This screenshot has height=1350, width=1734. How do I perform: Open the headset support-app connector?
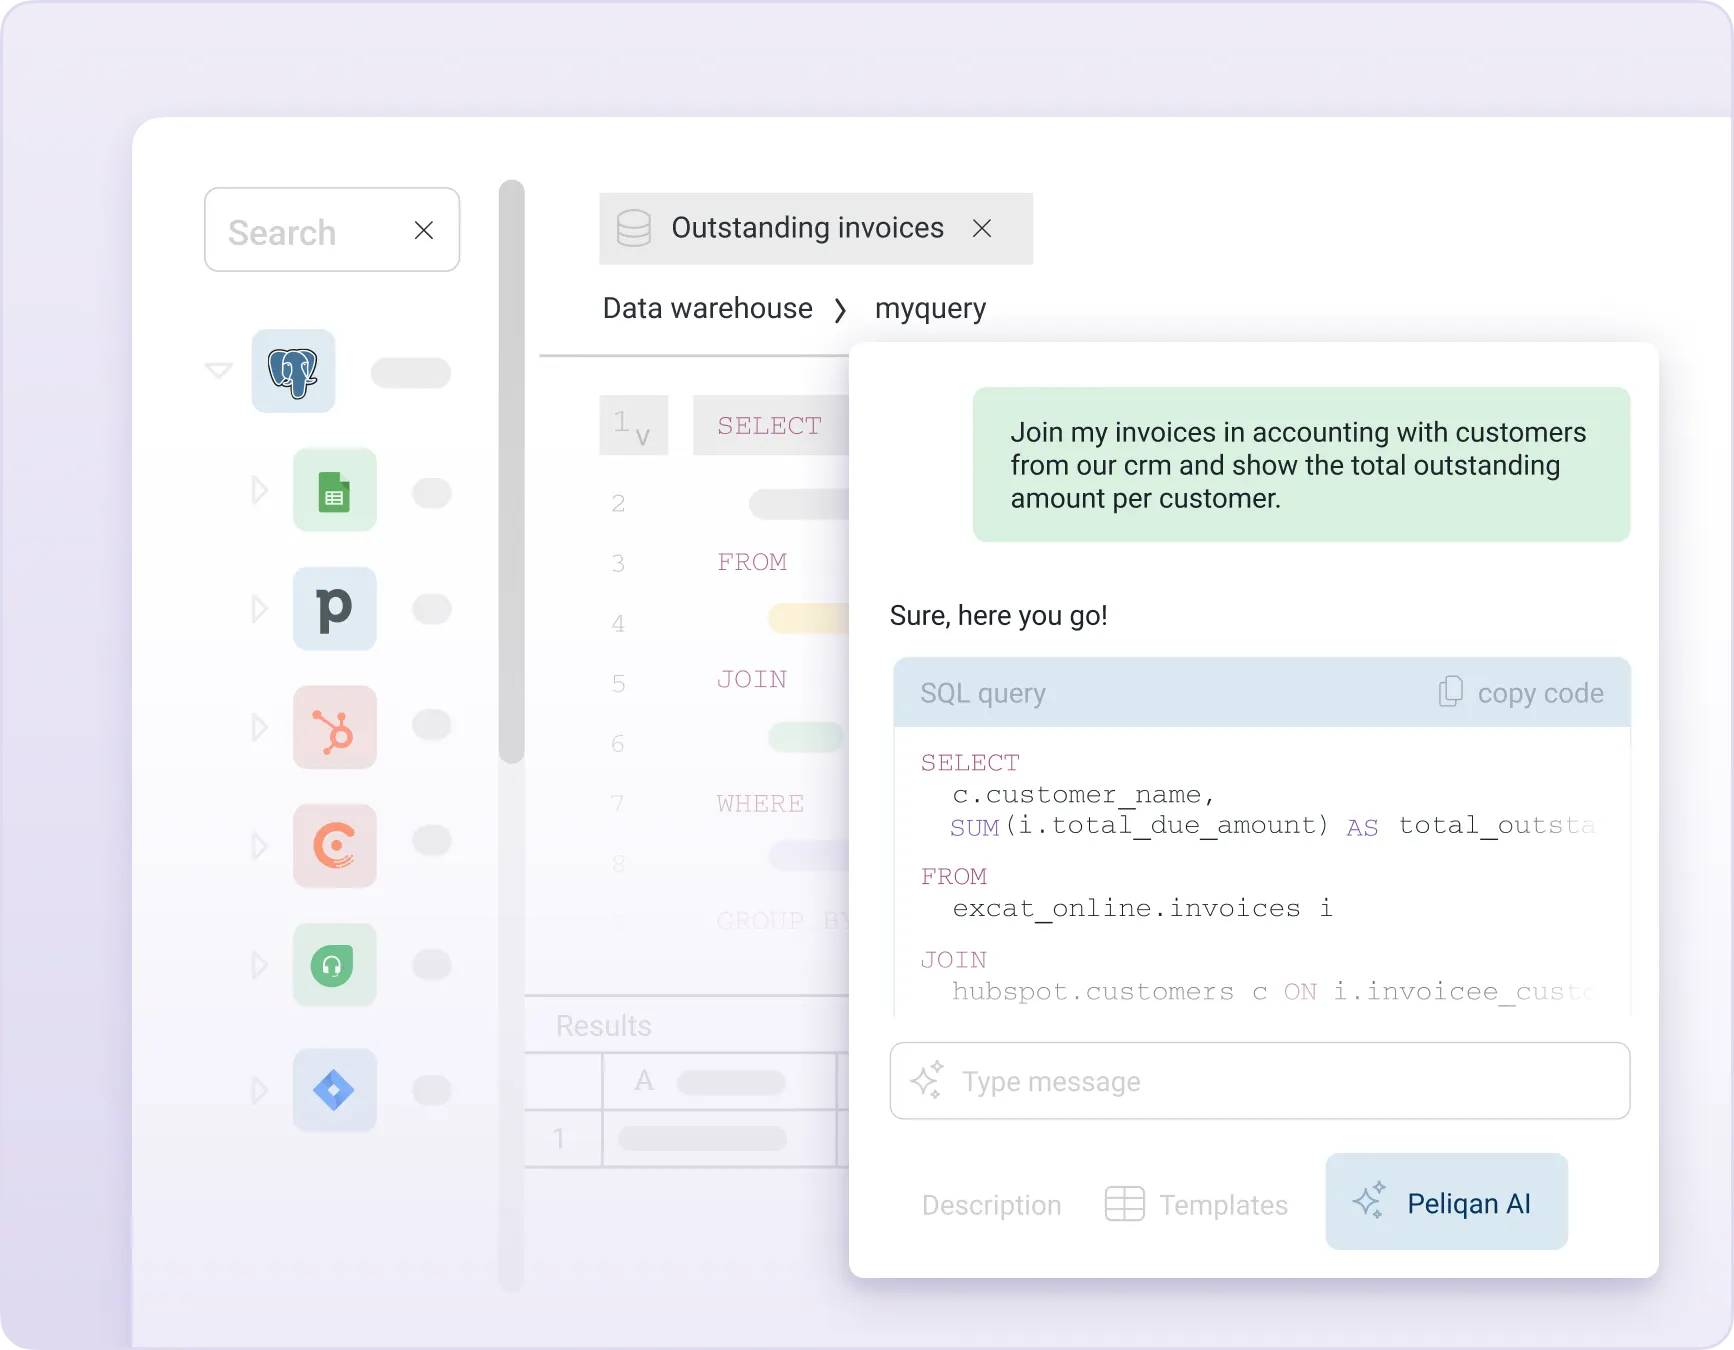pos(335,964)
